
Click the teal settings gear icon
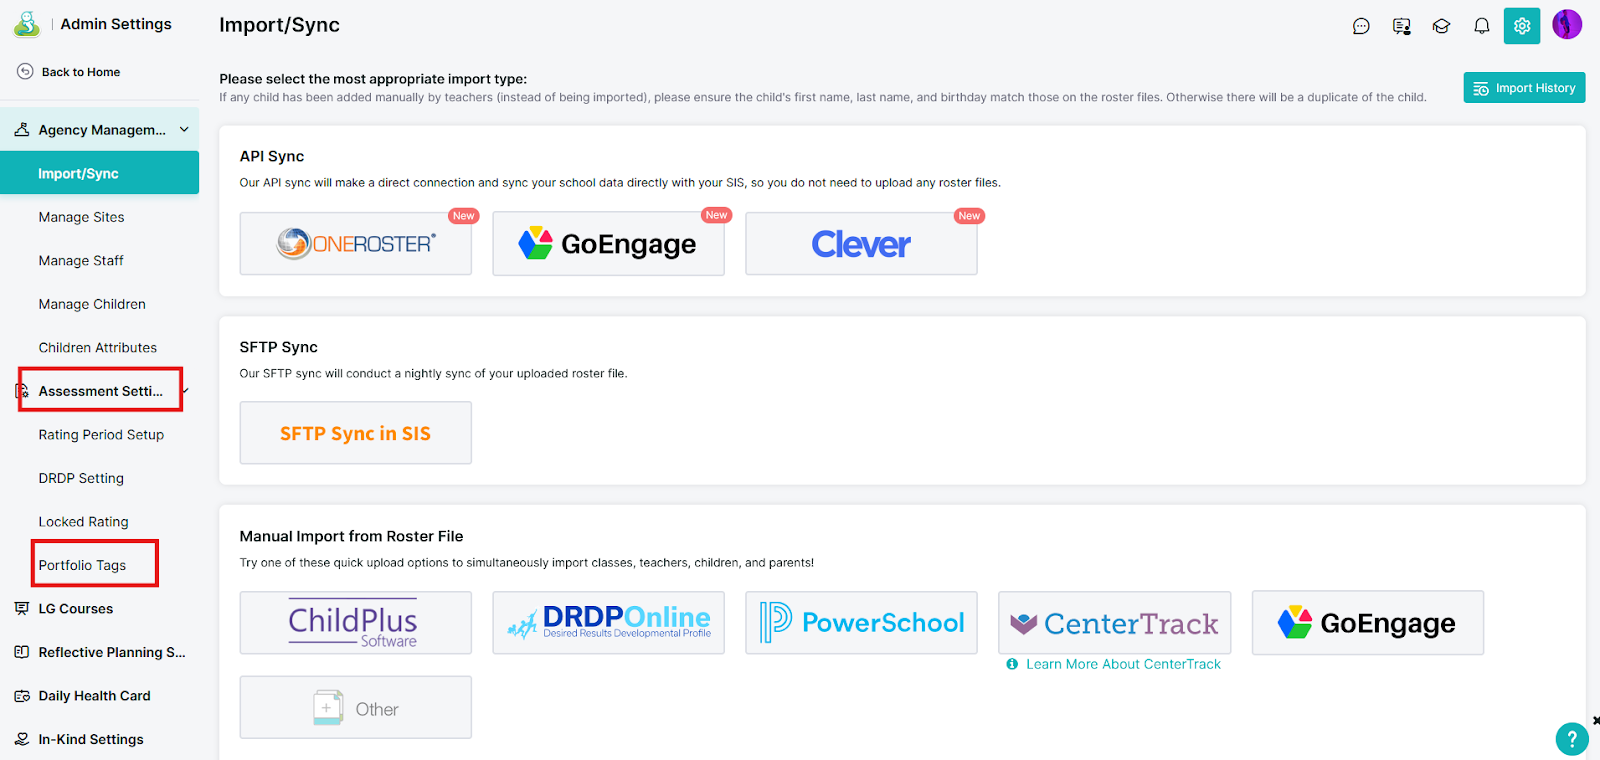pos(1521,26)
